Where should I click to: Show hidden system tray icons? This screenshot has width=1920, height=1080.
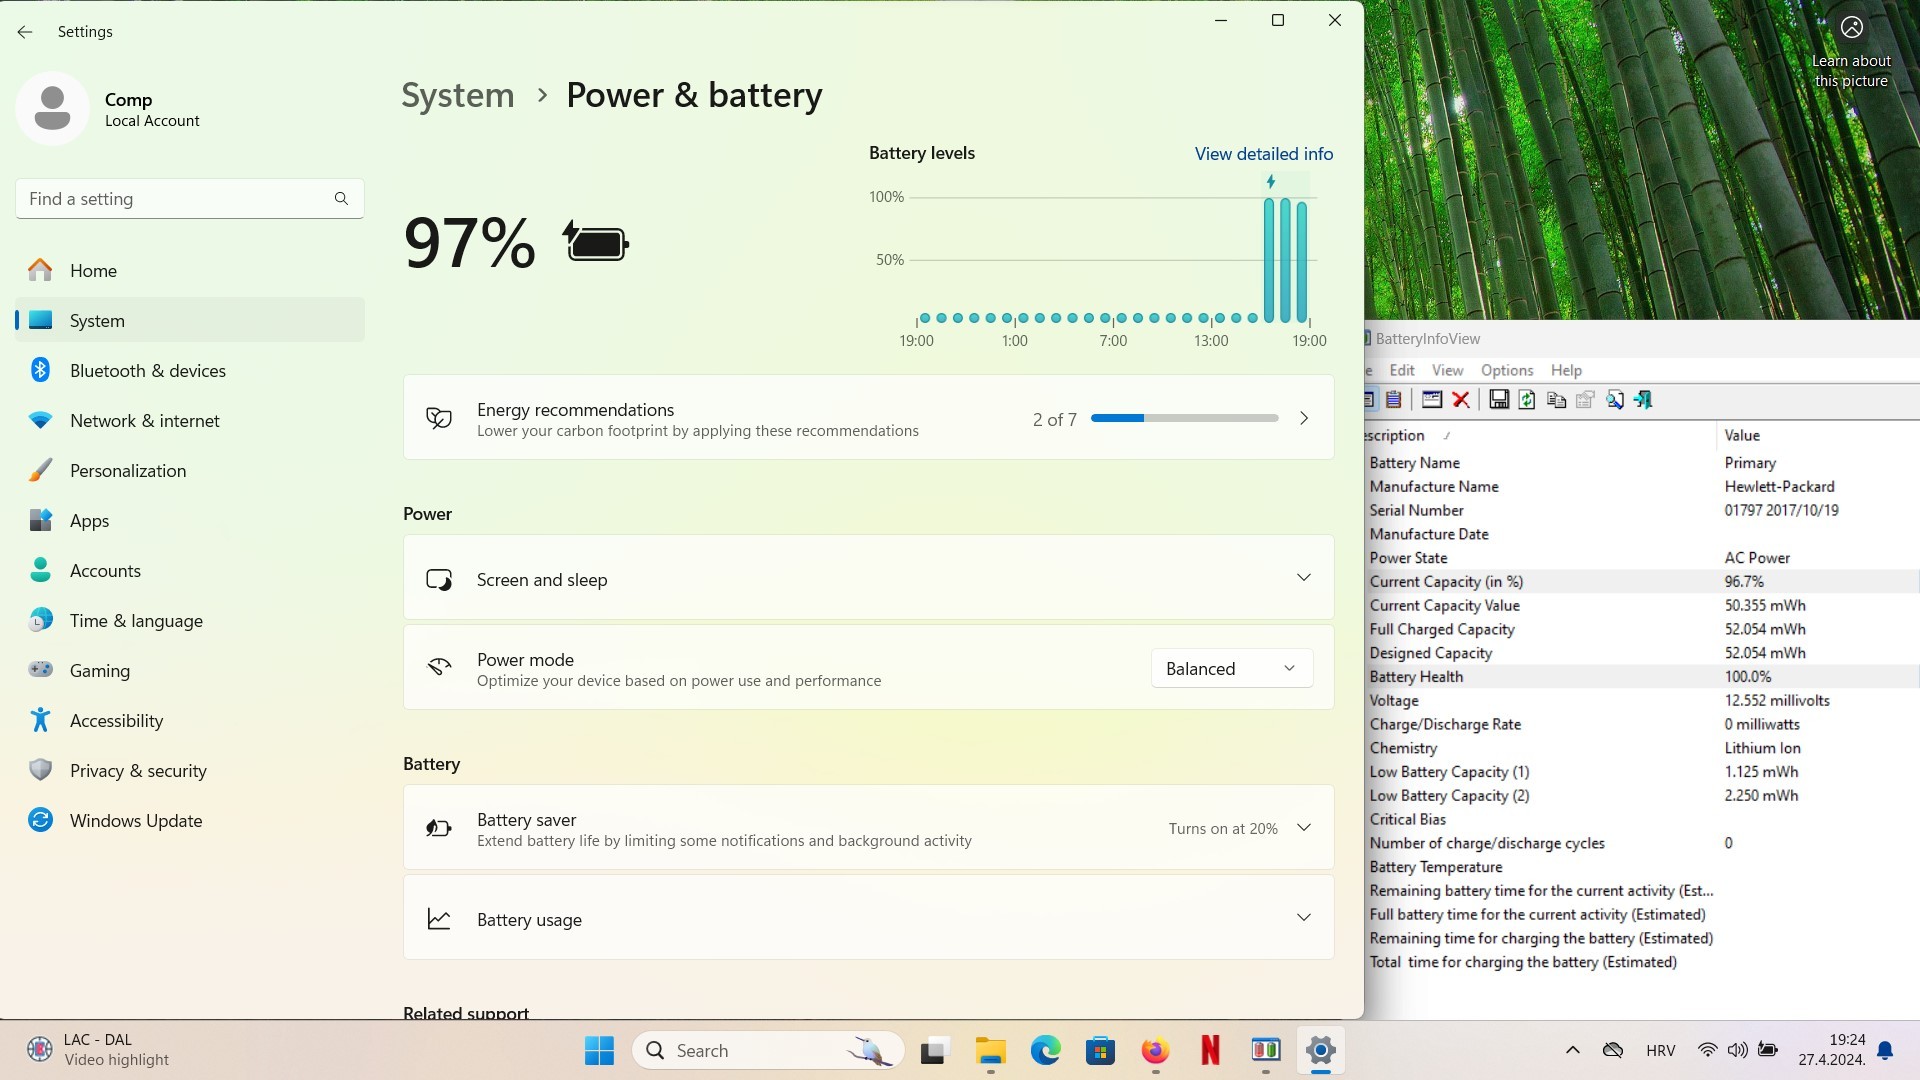[1572, 1050]
